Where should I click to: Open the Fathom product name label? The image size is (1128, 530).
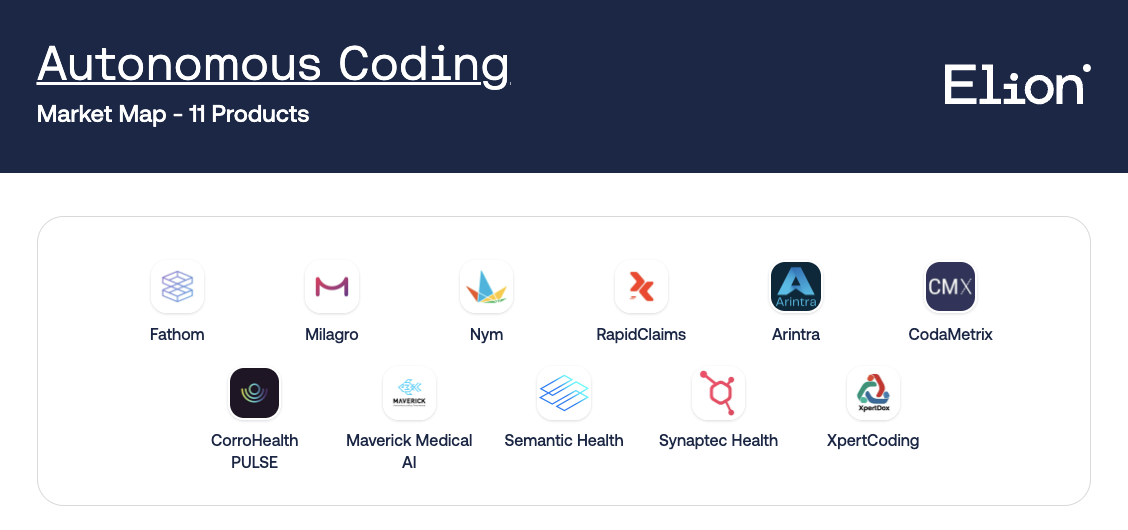[177, 334]
